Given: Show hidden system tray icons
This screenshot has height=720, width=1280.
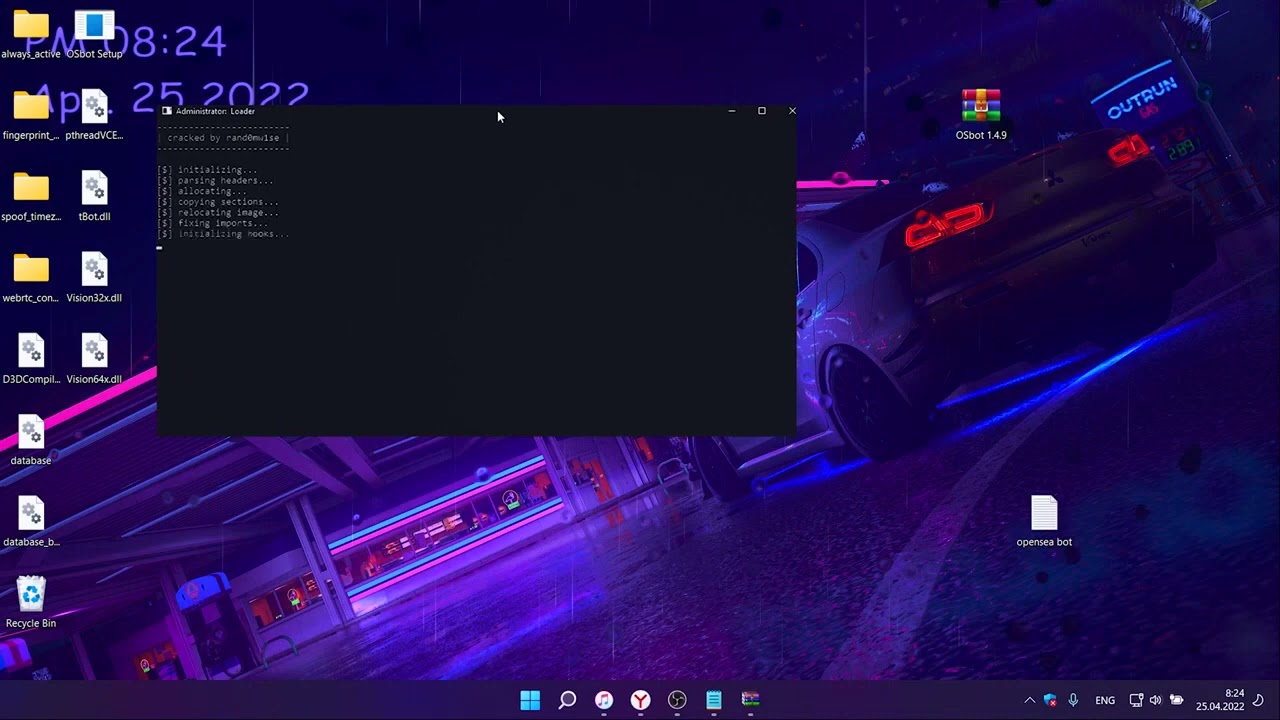Looking at the screenshot, I should [1029, 700].
